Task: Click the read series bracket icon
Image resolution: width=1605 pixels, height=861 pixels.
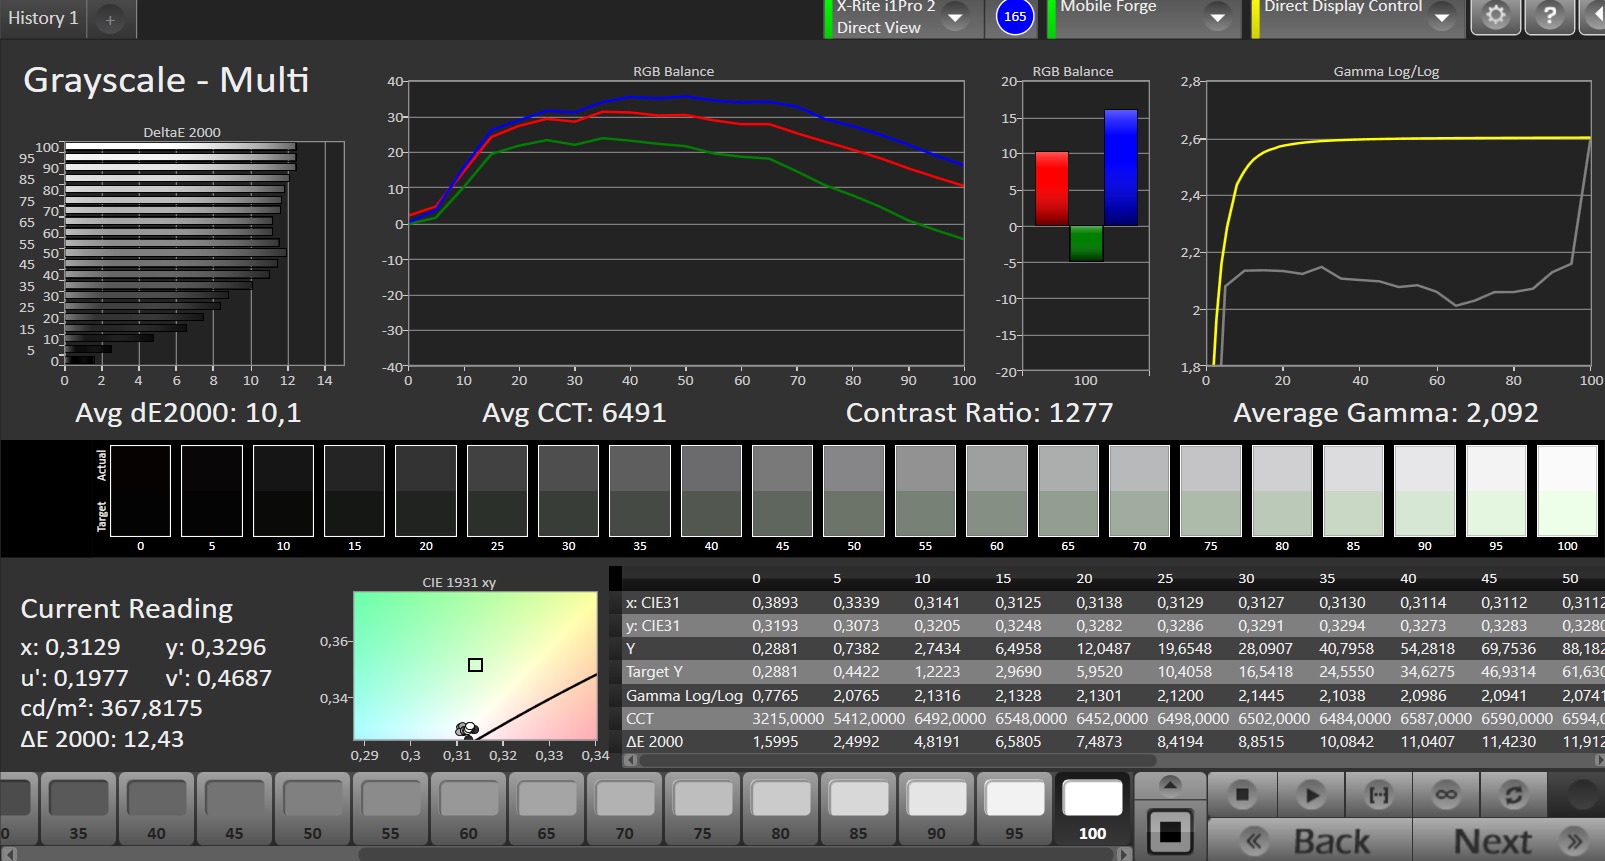Action: pos(1378,795)
